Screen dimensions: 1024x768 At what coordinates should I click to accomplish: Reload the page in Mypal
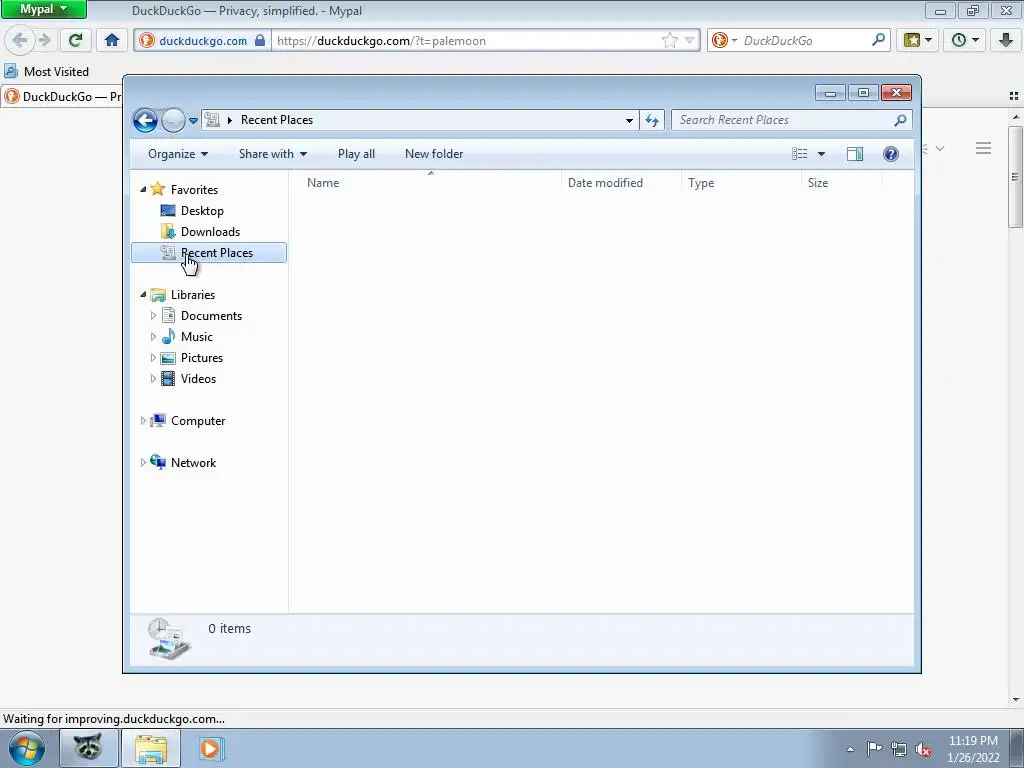click(x=75, y=40)
